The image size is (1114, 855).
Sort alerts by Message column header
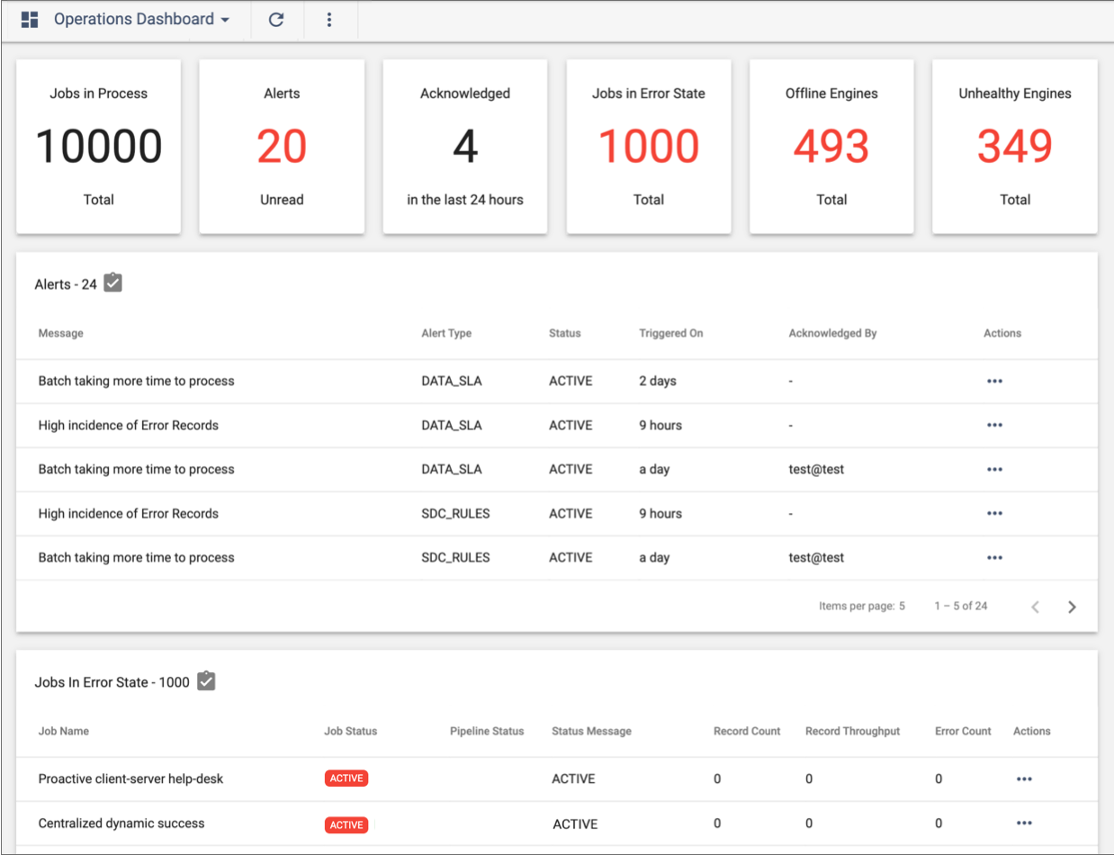(x=60, y=333)
